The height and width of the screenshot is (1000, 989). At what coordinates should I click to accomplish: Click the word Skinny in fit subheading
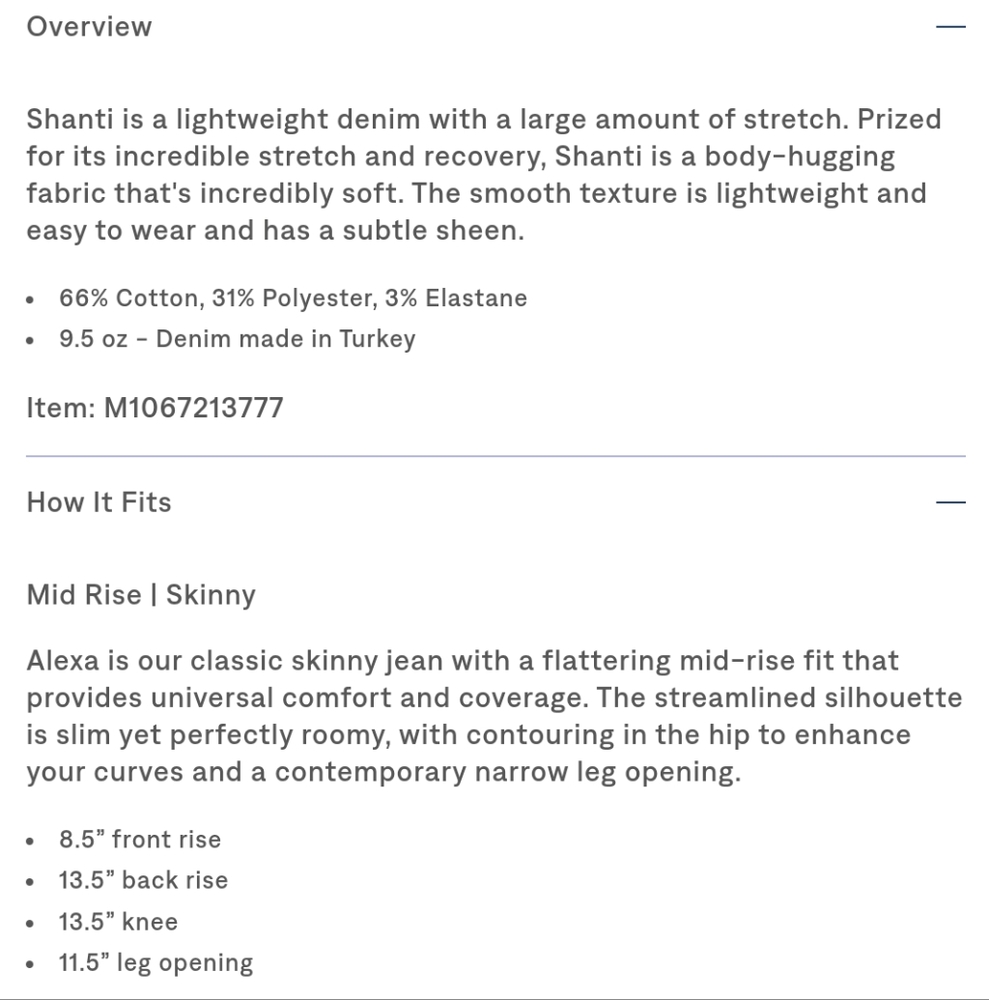tap(211, 595)
